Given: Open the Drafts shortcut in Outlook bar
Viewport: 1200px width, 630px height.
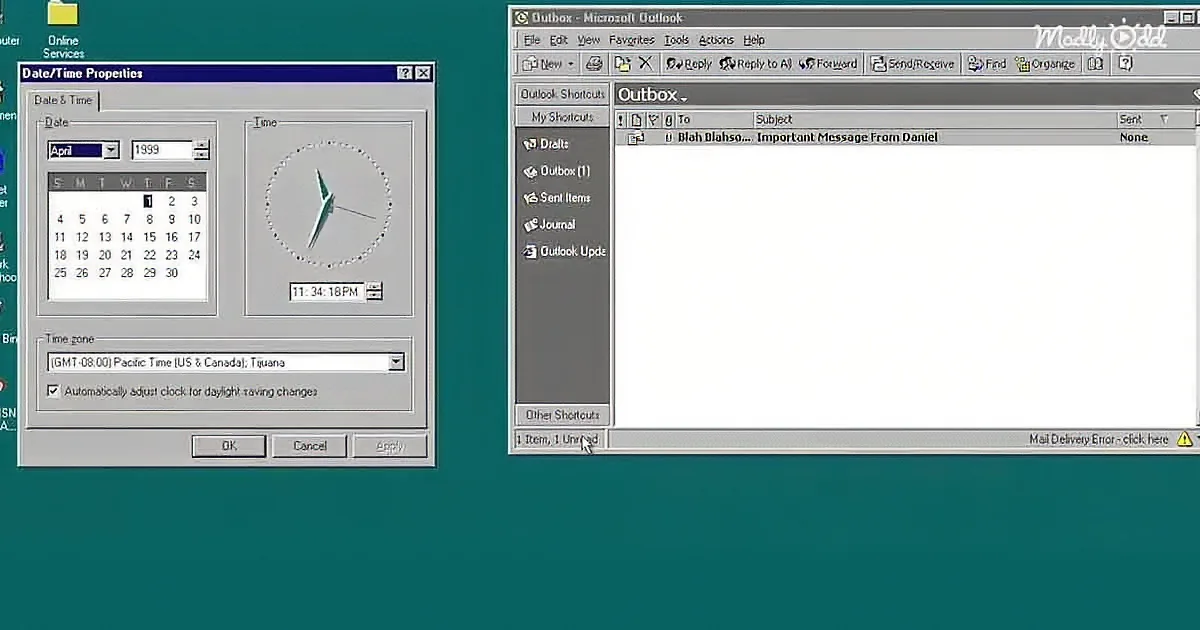Looking at the screenshot, I should click(546, 144).
